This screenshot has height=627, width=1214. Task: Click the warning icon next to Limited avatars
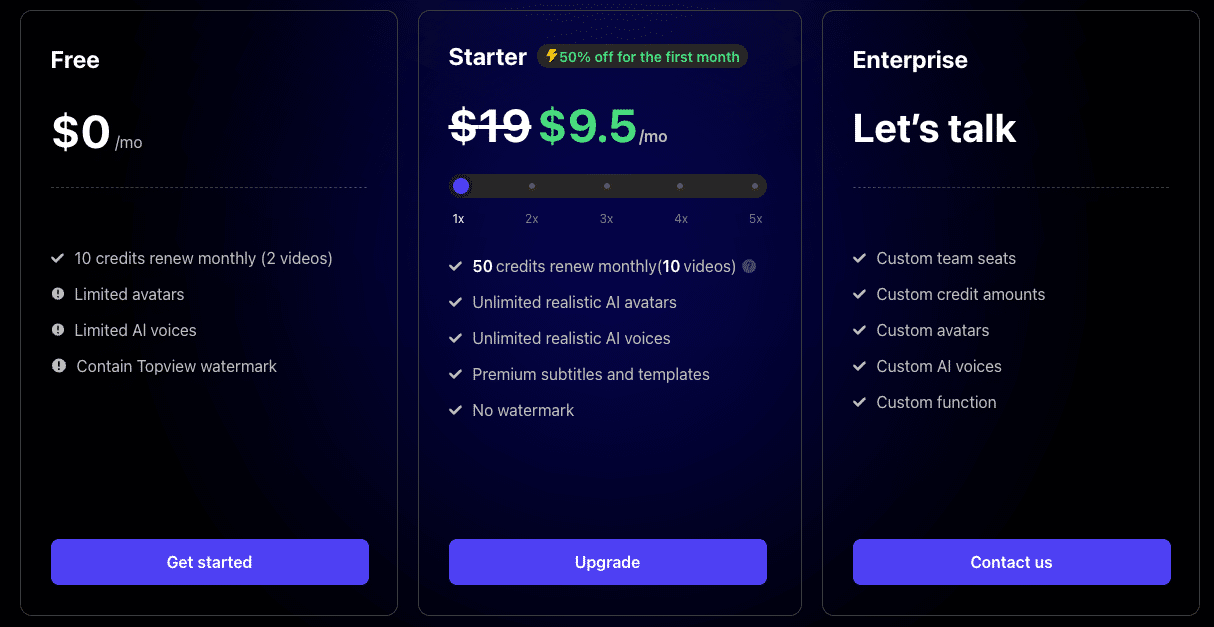[x=58, y=294]
